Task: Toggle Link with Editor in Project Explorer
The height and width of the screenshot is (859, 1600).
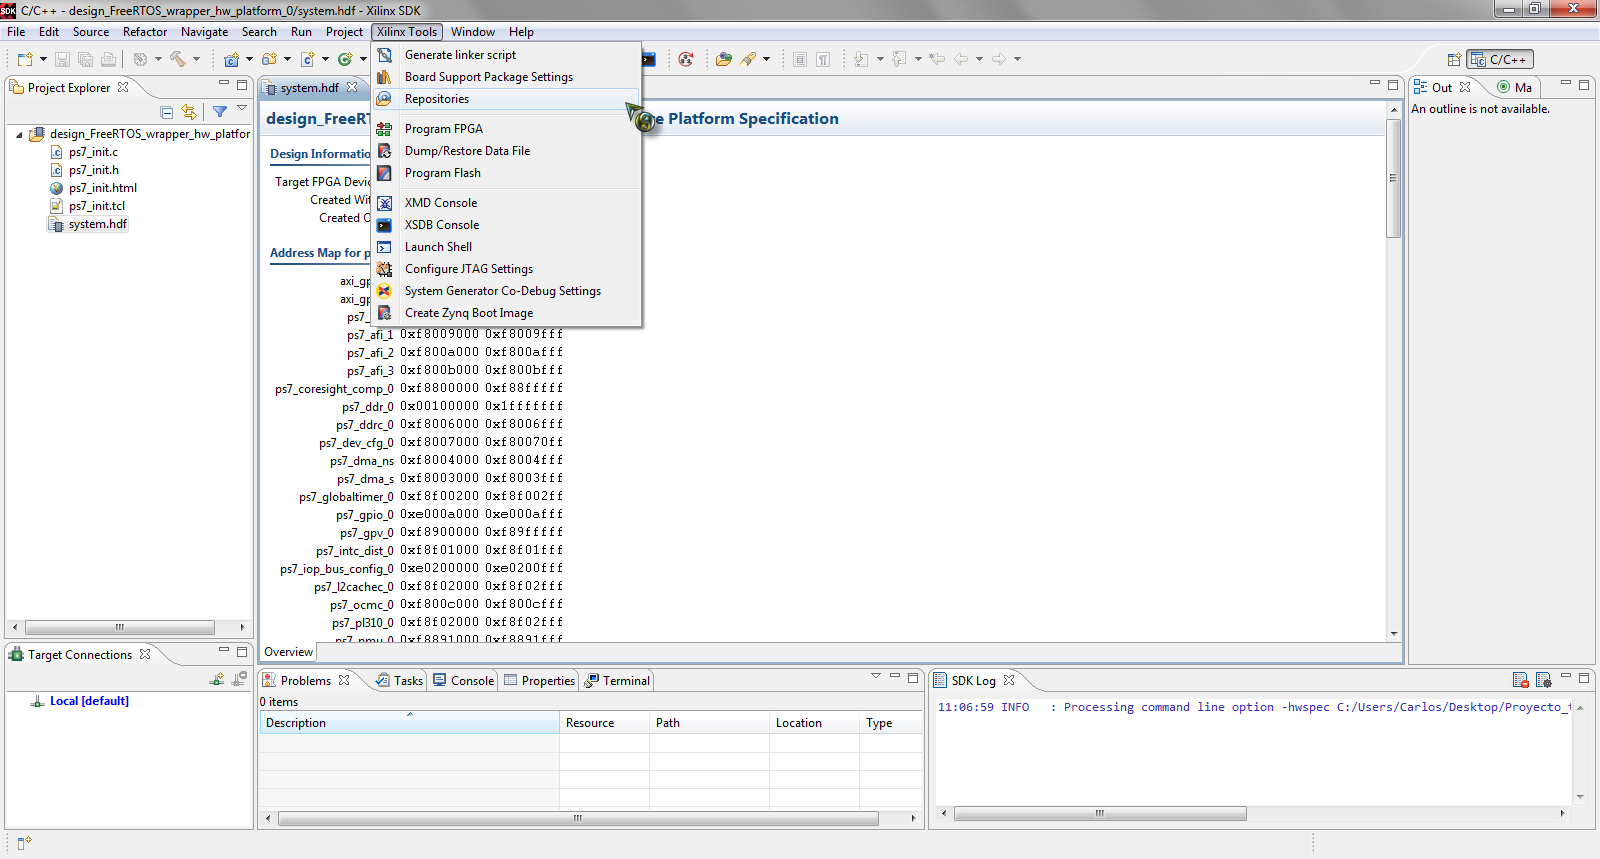Action: tap(188, 112)
